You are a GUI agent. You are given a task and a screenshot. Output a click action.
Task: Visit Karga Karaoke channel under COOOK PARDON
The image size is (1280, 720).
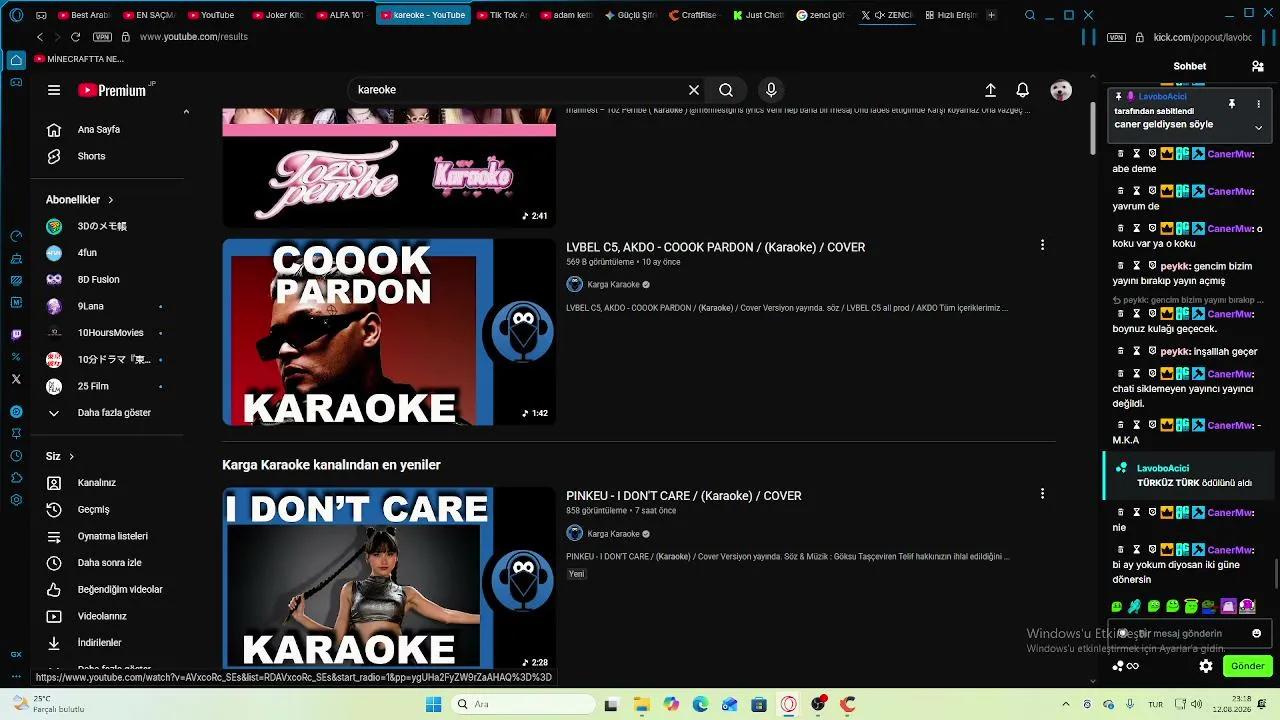point(613,285)
